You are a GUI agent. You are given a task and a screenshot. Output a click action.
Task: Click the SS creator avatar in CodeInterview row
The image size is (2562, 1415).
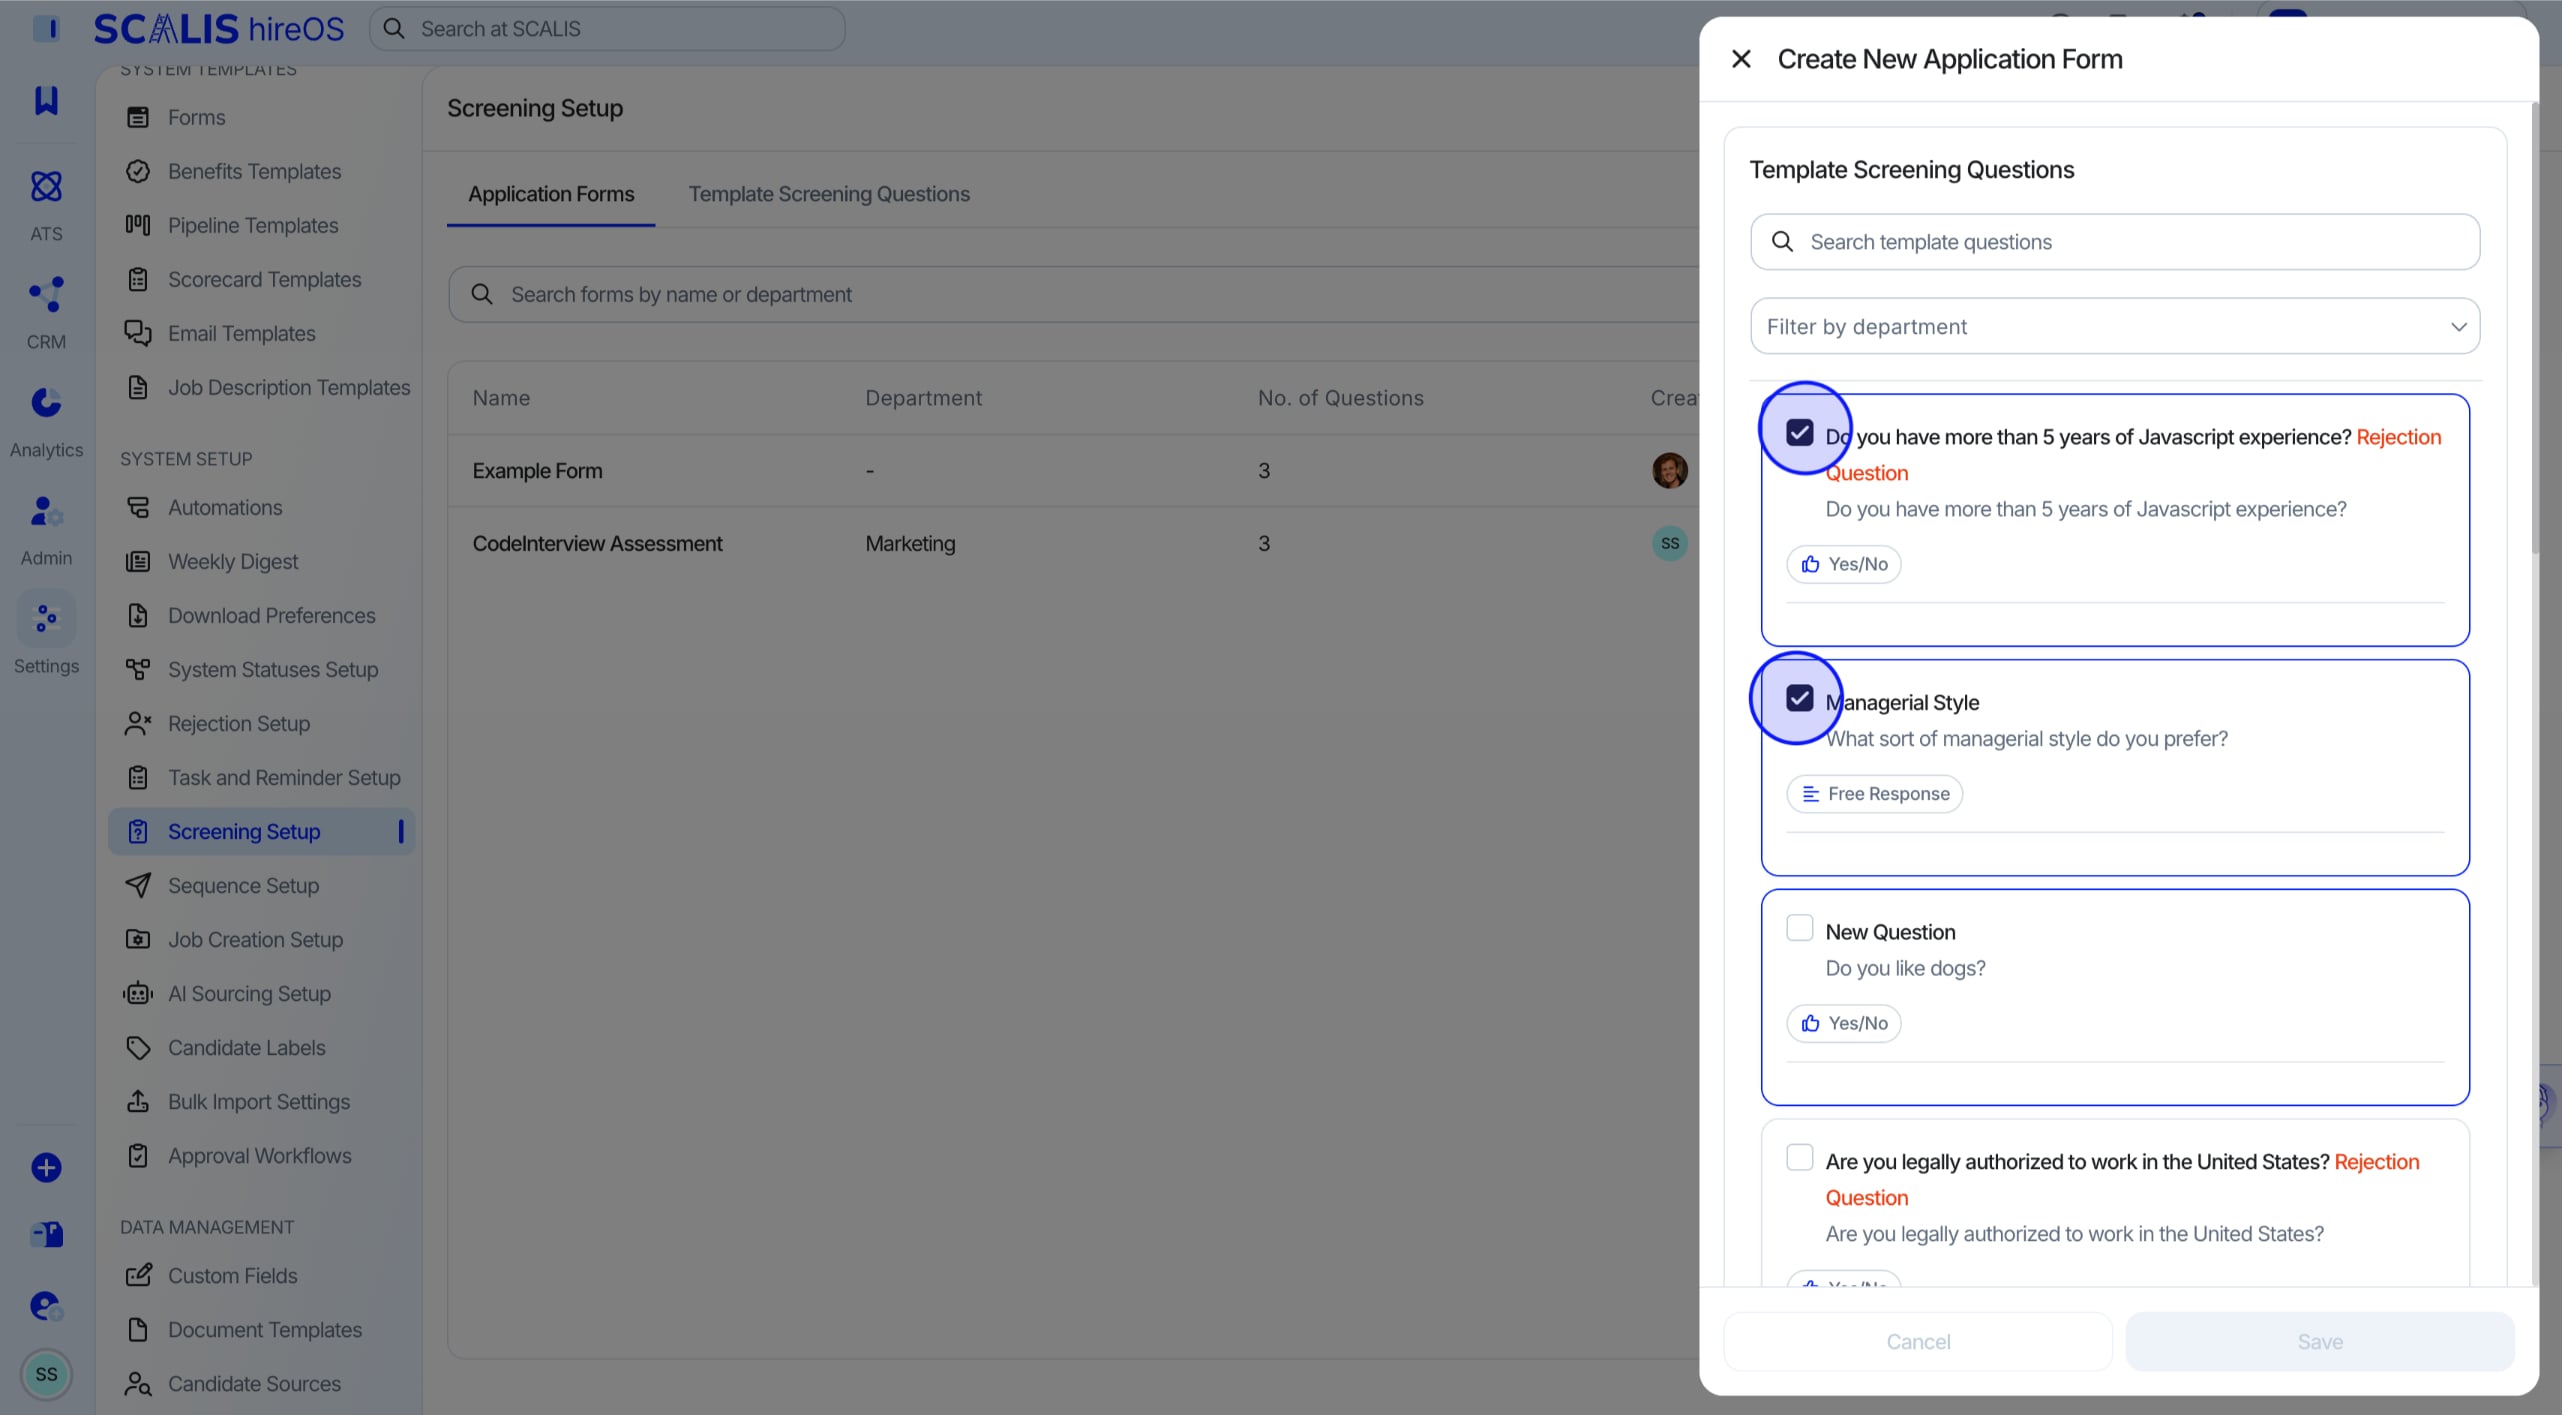click(x=1669, y=543)
